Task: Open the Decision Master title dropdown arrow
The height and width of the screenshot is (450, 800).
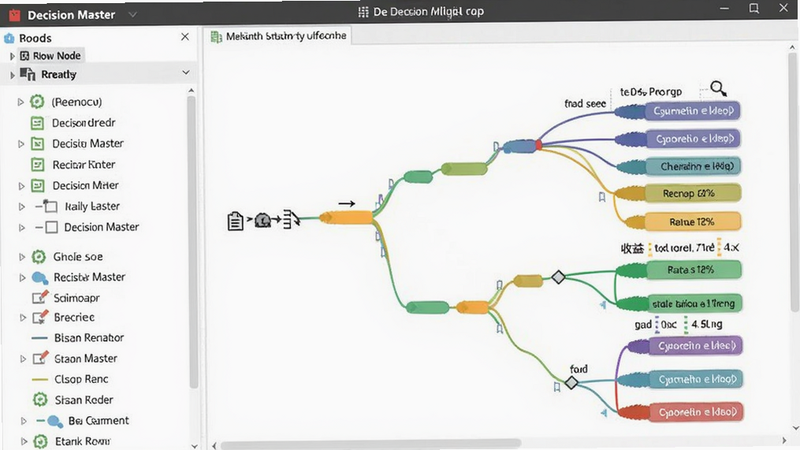Action: pos(133,15)
